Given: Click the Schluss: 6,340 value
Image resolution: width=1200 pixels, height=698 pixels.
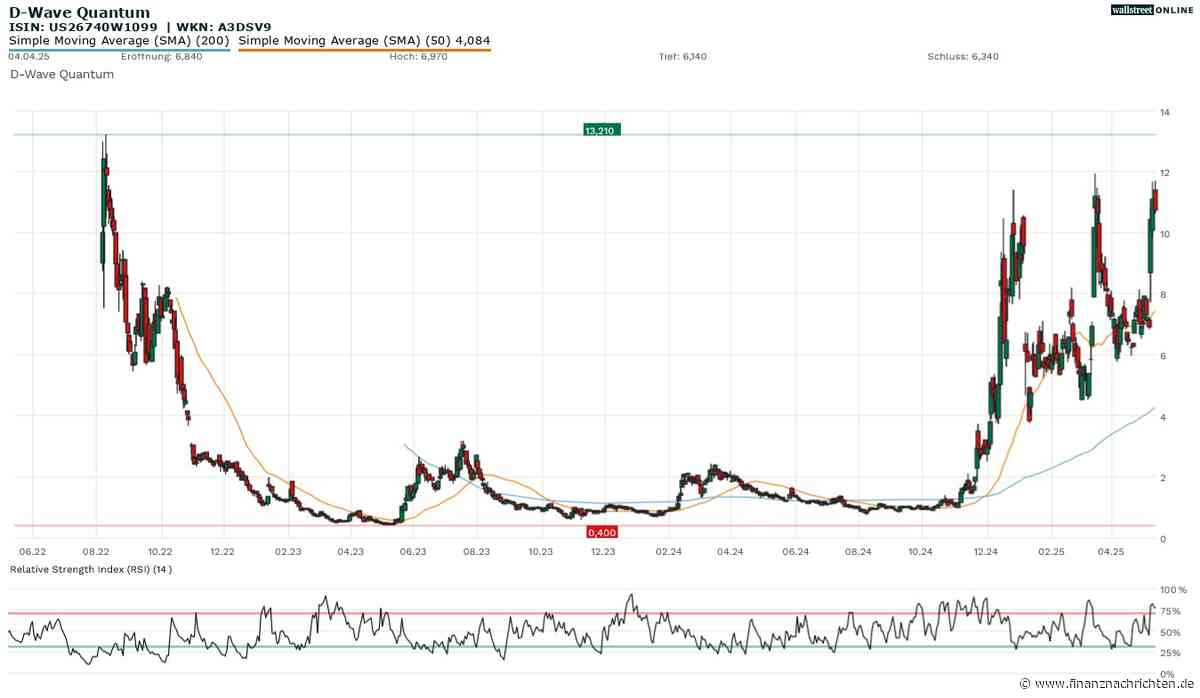Looking at the screenshot, I should click(x=963, y=56).
